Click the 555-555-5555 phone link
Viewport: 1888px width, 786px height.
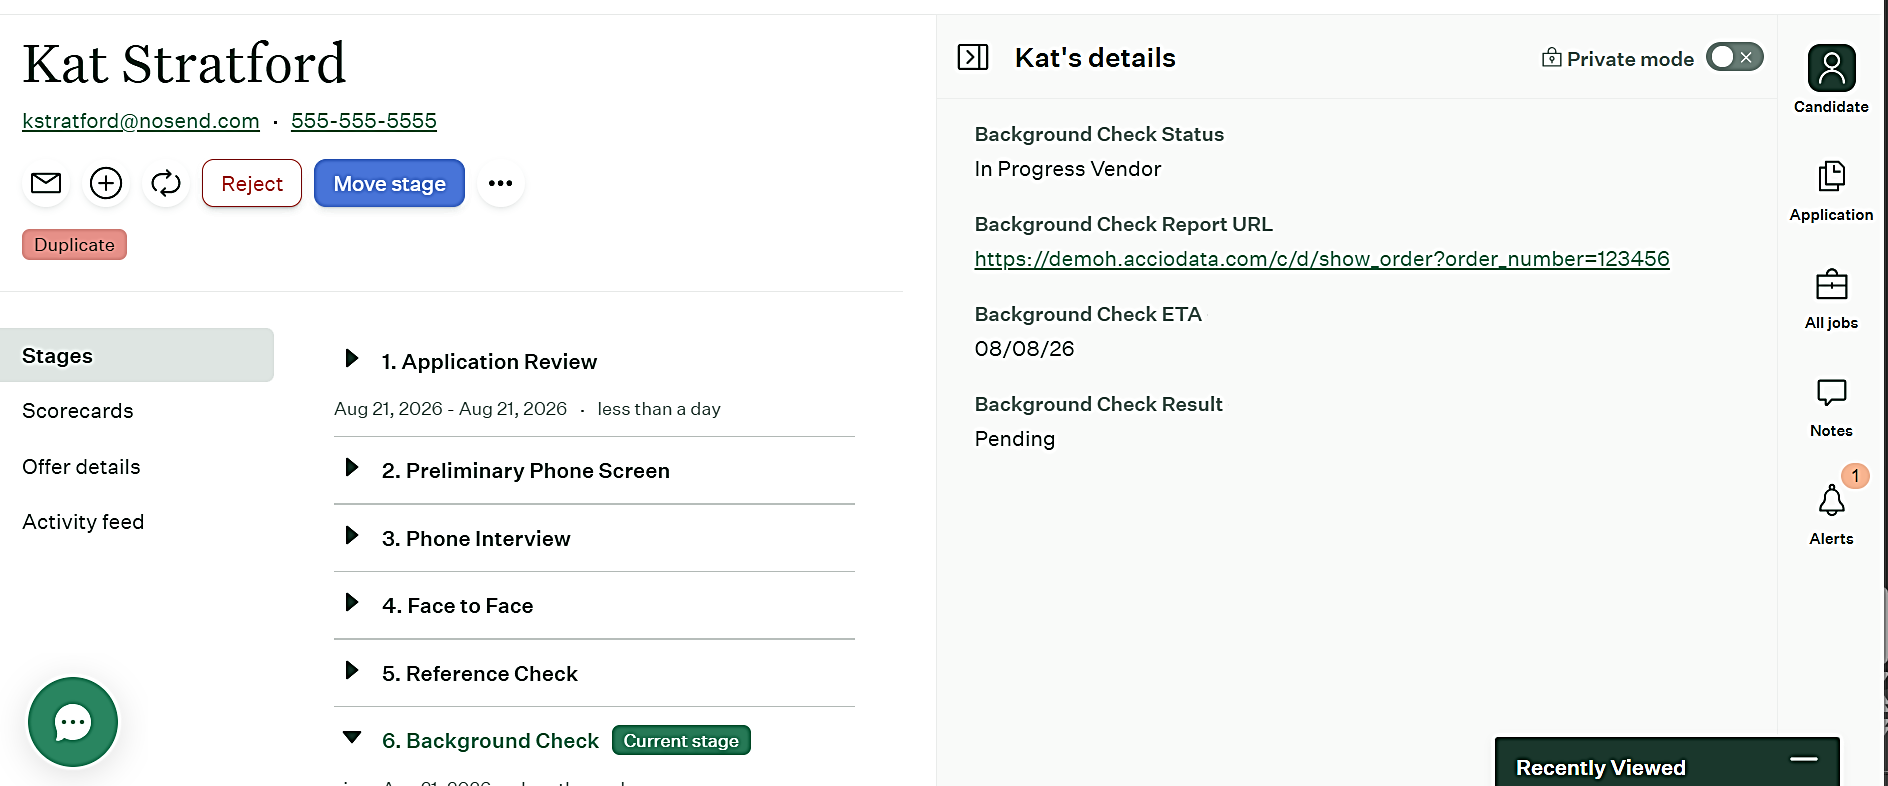click(364, 121)
